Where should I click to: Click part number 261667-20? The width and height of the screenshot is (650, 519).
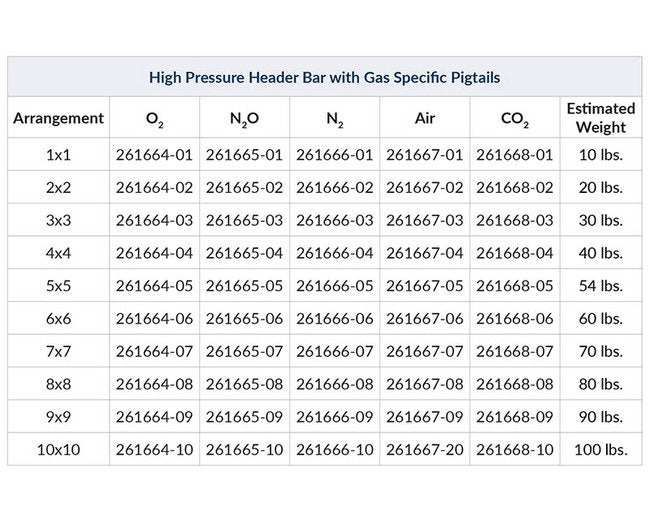pos(424,450)
